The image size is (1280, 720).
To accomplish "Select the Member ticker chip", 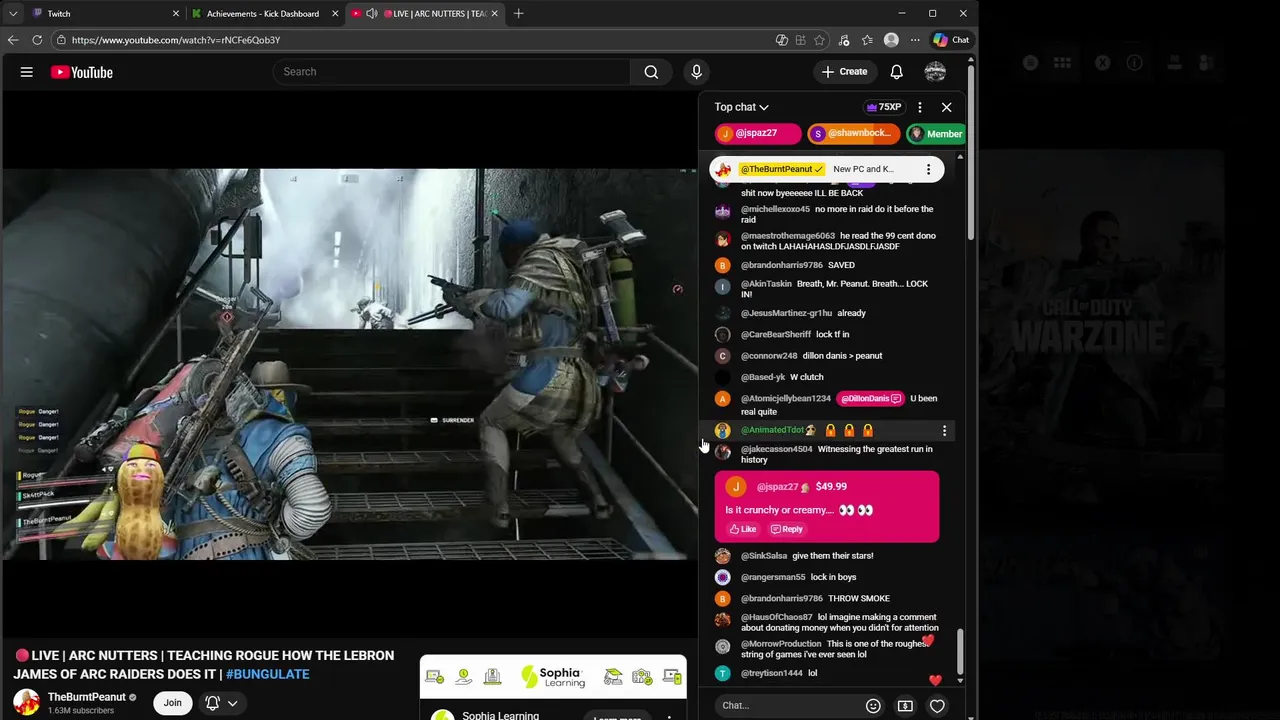I will click(x=936, y=134).
